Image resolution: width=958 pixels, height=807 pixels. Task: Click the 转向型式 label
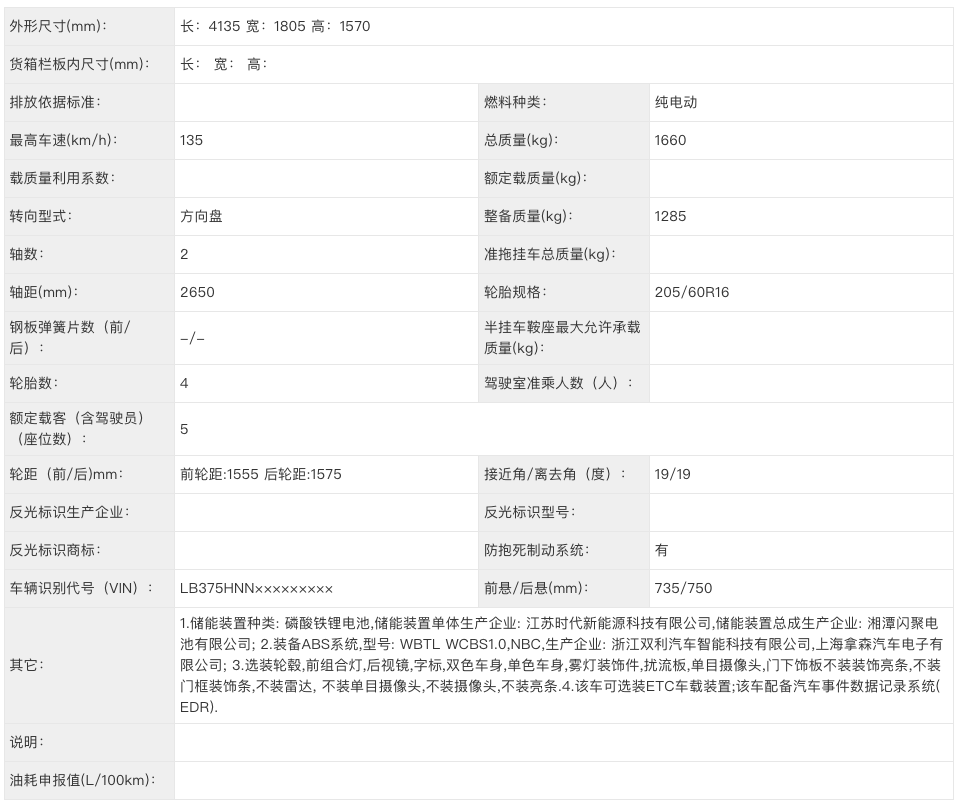(x=41, y=216)
